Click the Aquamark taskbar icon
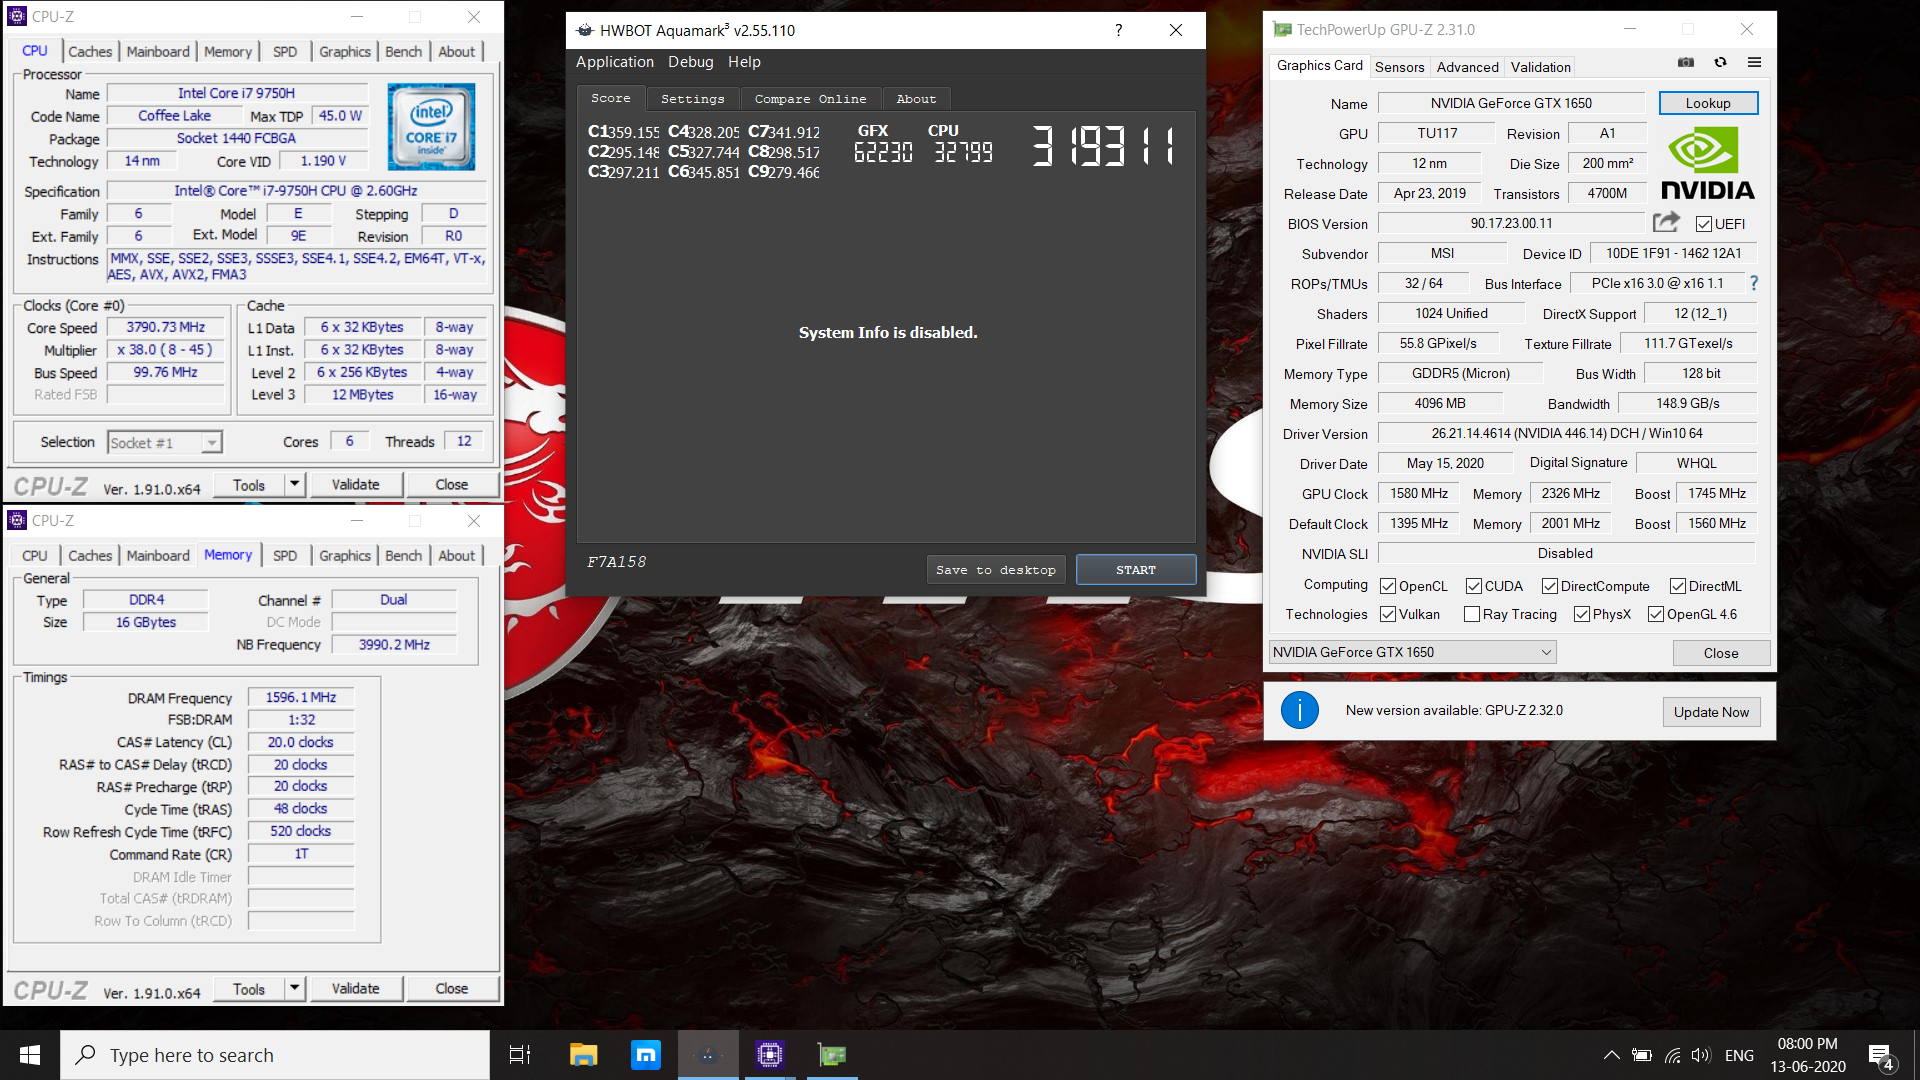 [x=708, y=1055]
